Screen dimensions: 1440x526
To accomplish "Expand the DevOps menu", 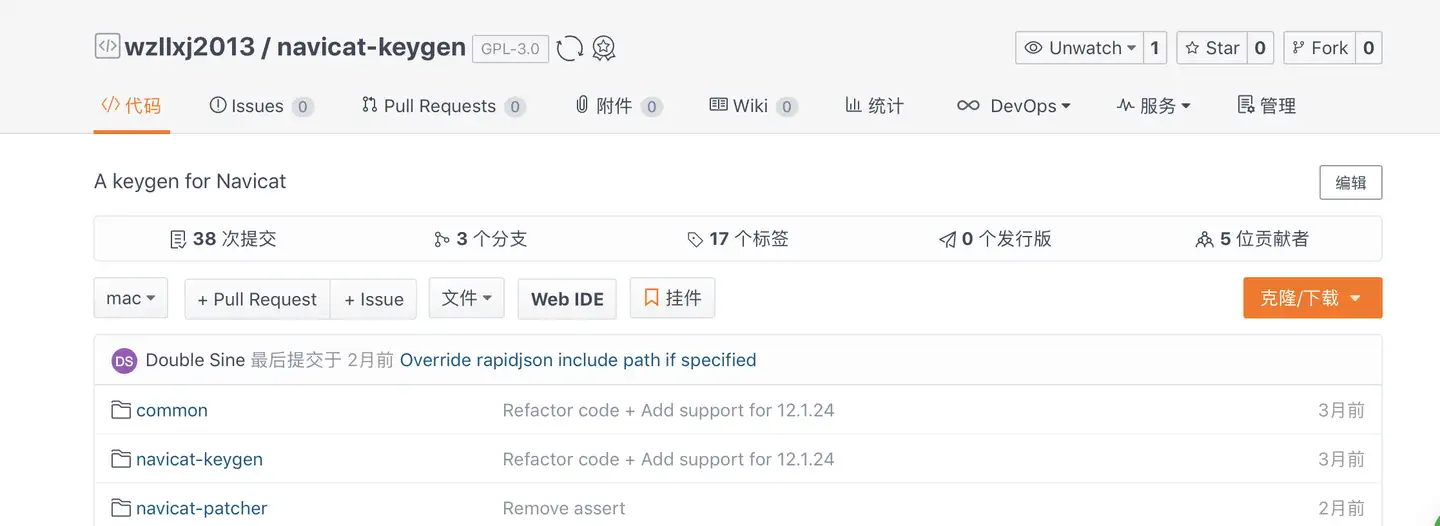I will click(1013, 106).
